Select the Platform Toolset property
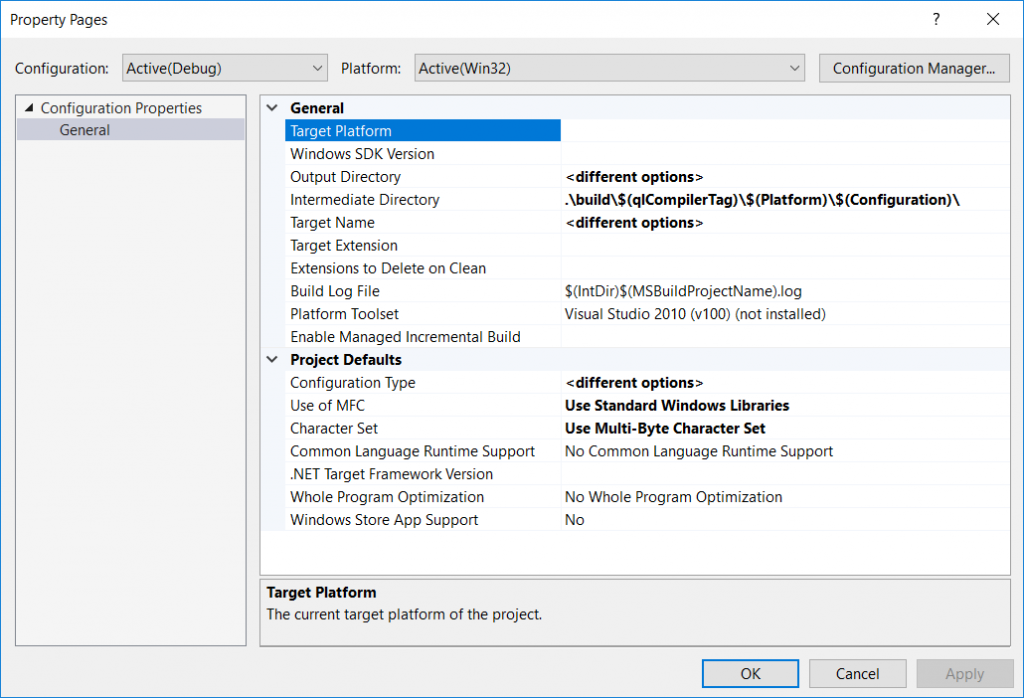 pyautogui.click(x=422, y=314)
